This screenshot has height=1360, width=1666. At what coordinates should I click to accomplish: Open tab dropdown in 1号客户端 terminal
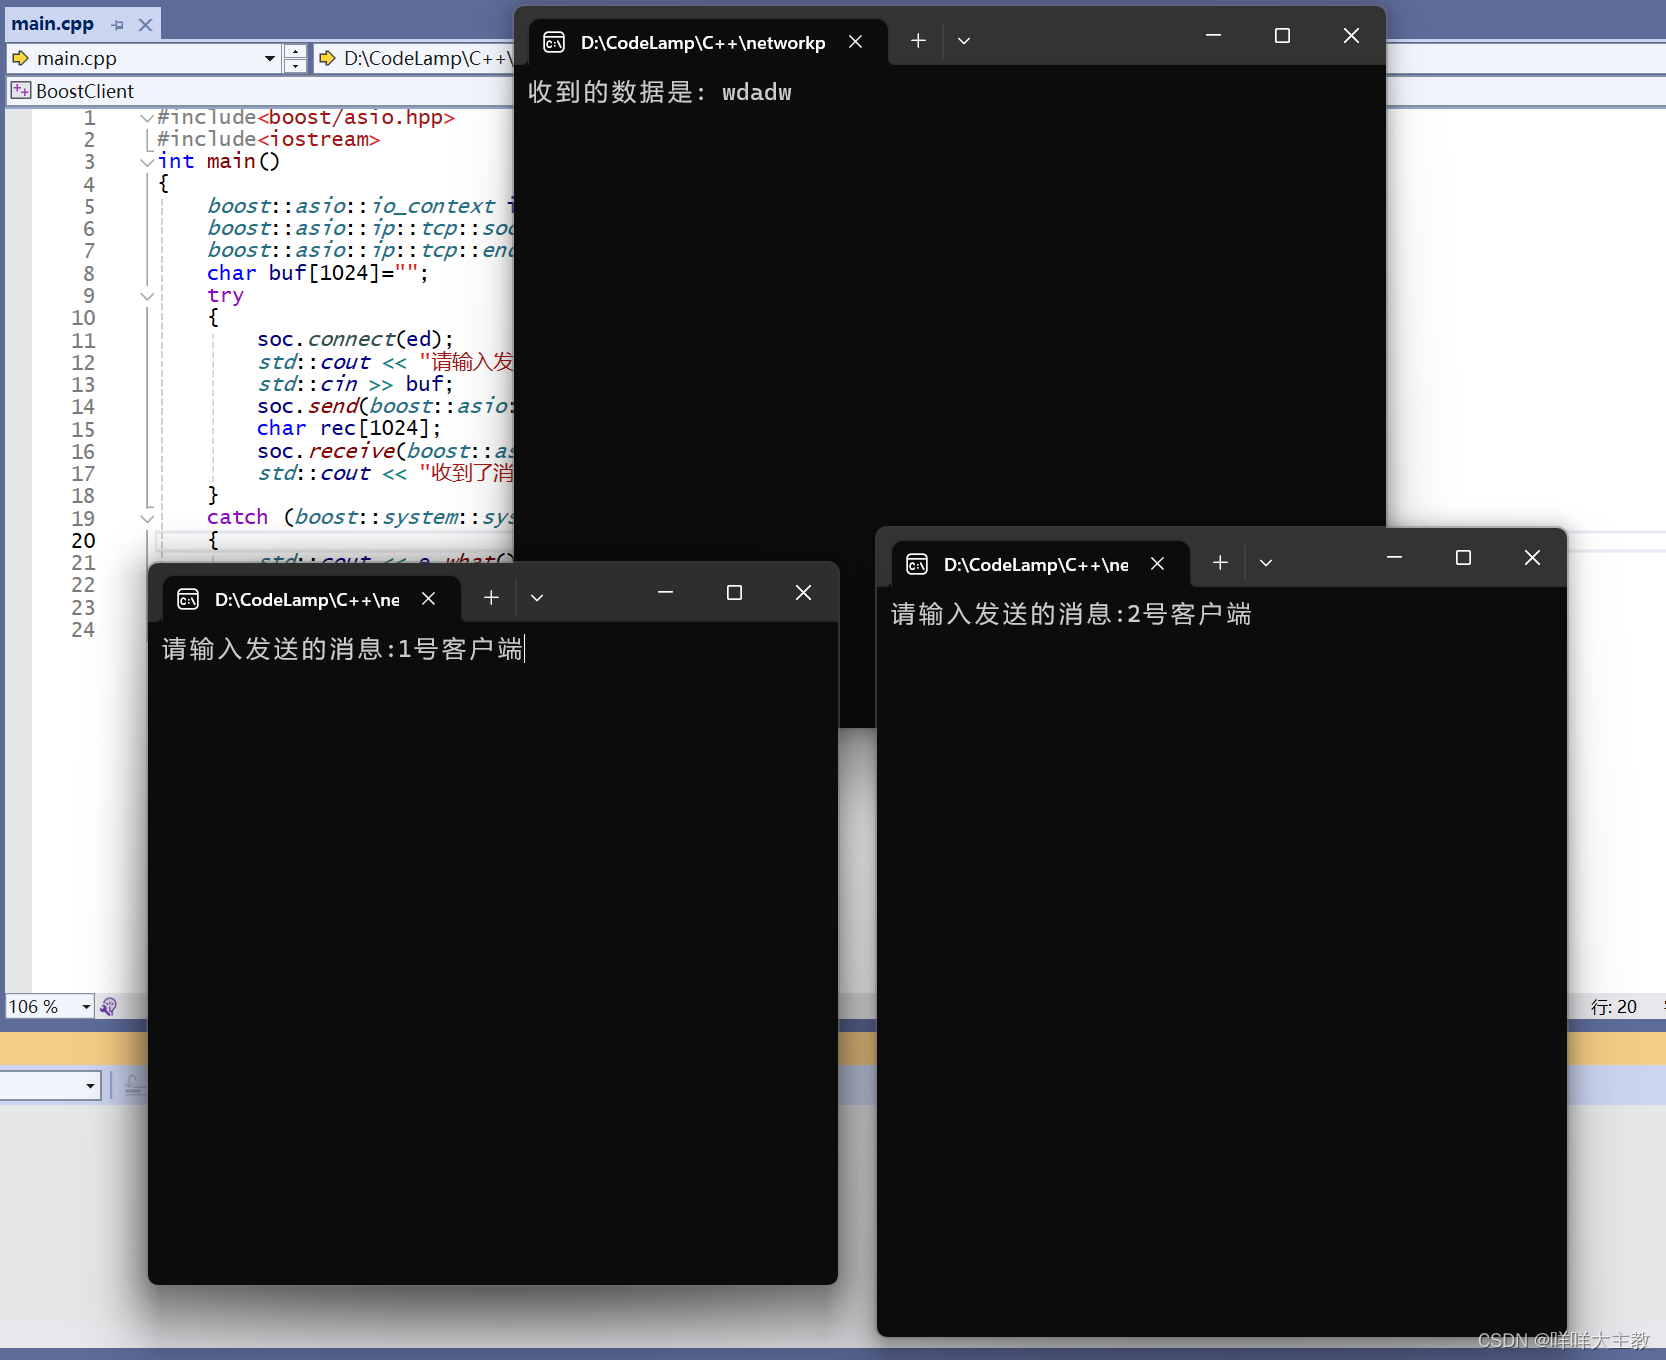pyautogui.click(x=537, y=598)
